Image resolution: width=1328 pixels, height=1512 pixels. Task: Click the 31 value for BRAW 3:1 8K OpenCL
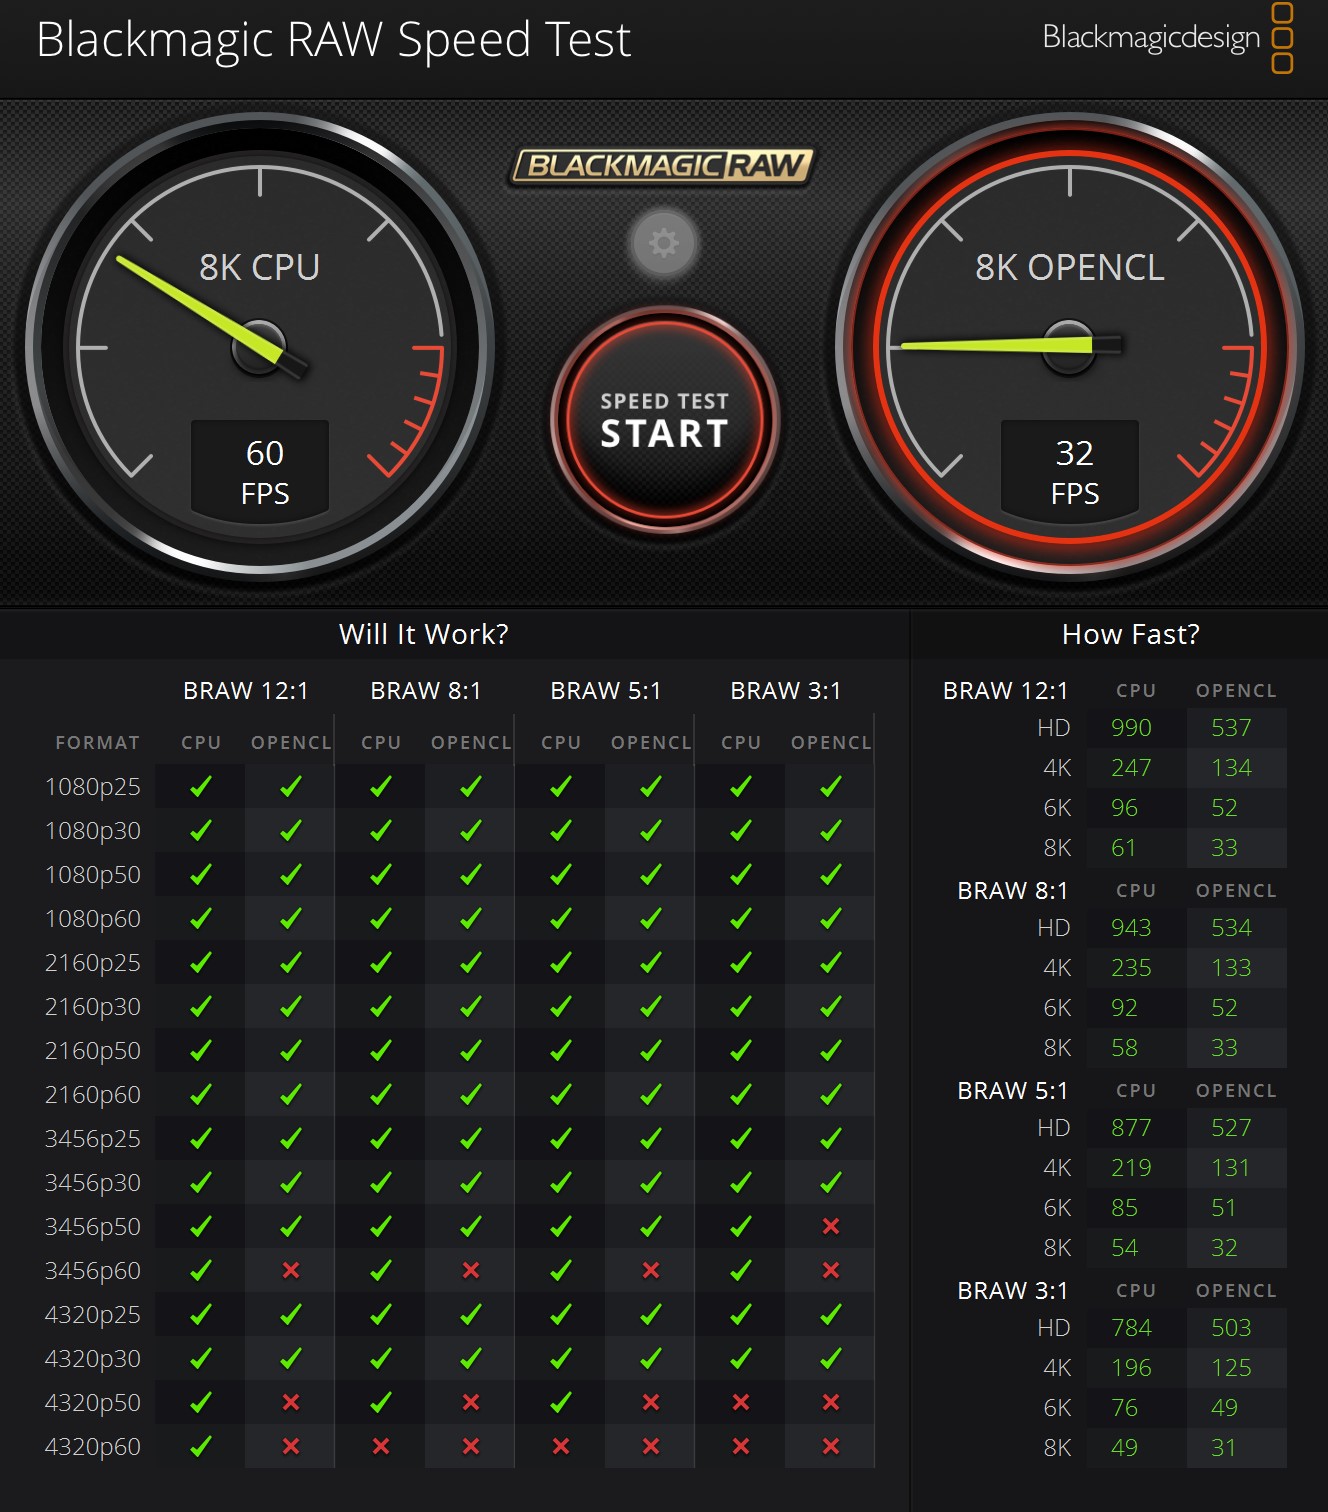(x=1224, y=1448)
